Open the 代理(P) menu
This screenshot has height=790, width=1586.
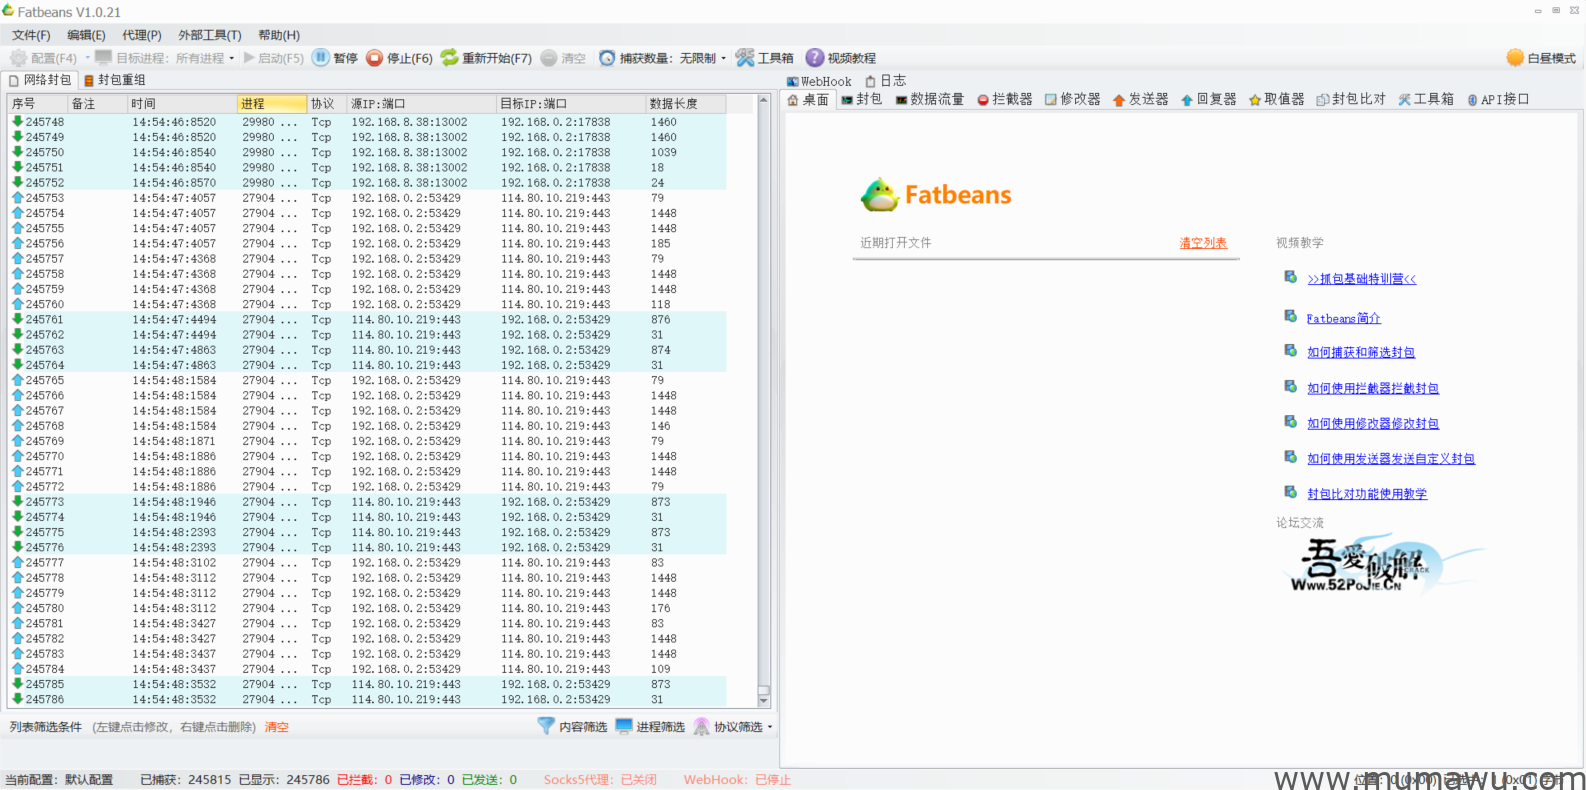coord(141,35)
